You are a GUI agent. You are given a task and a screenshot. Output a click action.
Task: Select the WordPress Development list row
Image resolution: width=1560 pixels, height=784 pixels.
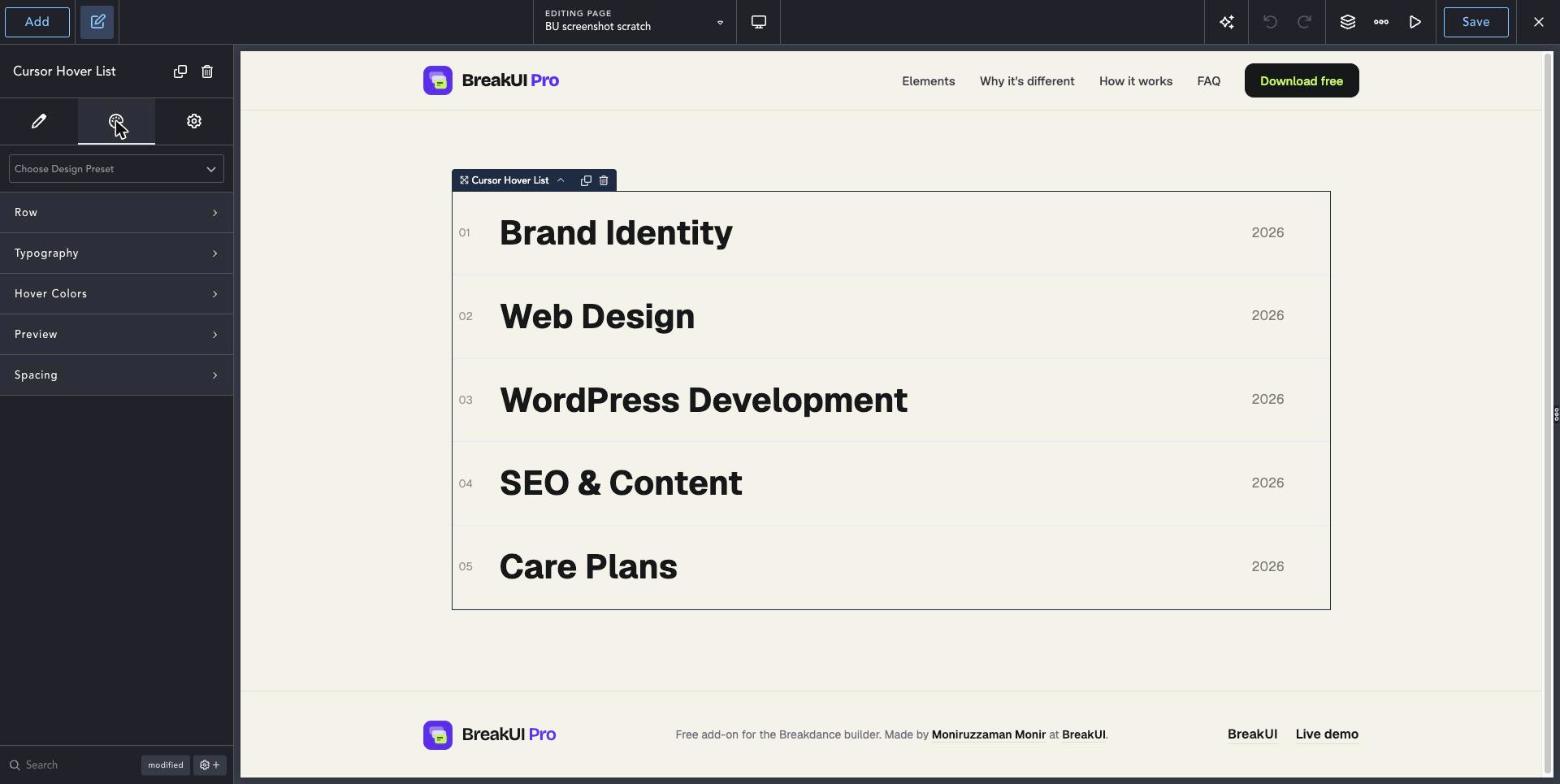tap(891, 400)
